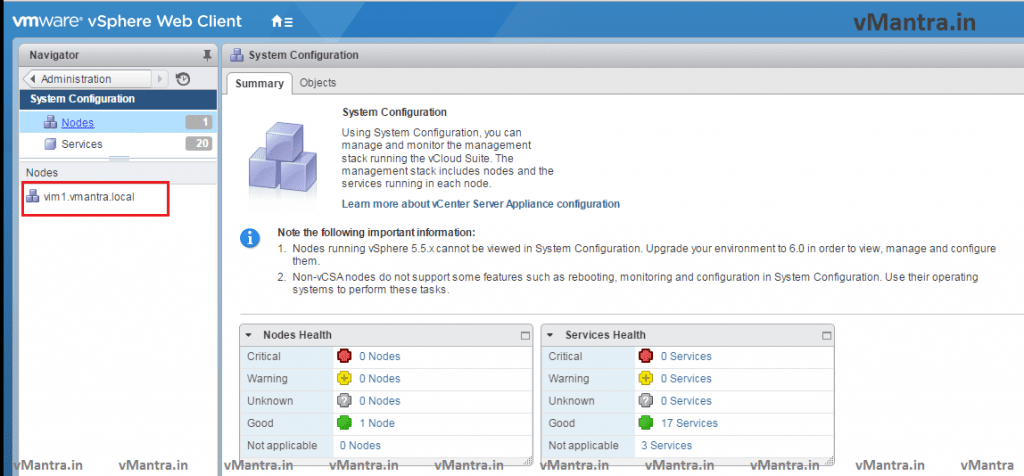
Task: Click the System Configuration title icon
Action: pyautogui.click(x=238, y=55)
